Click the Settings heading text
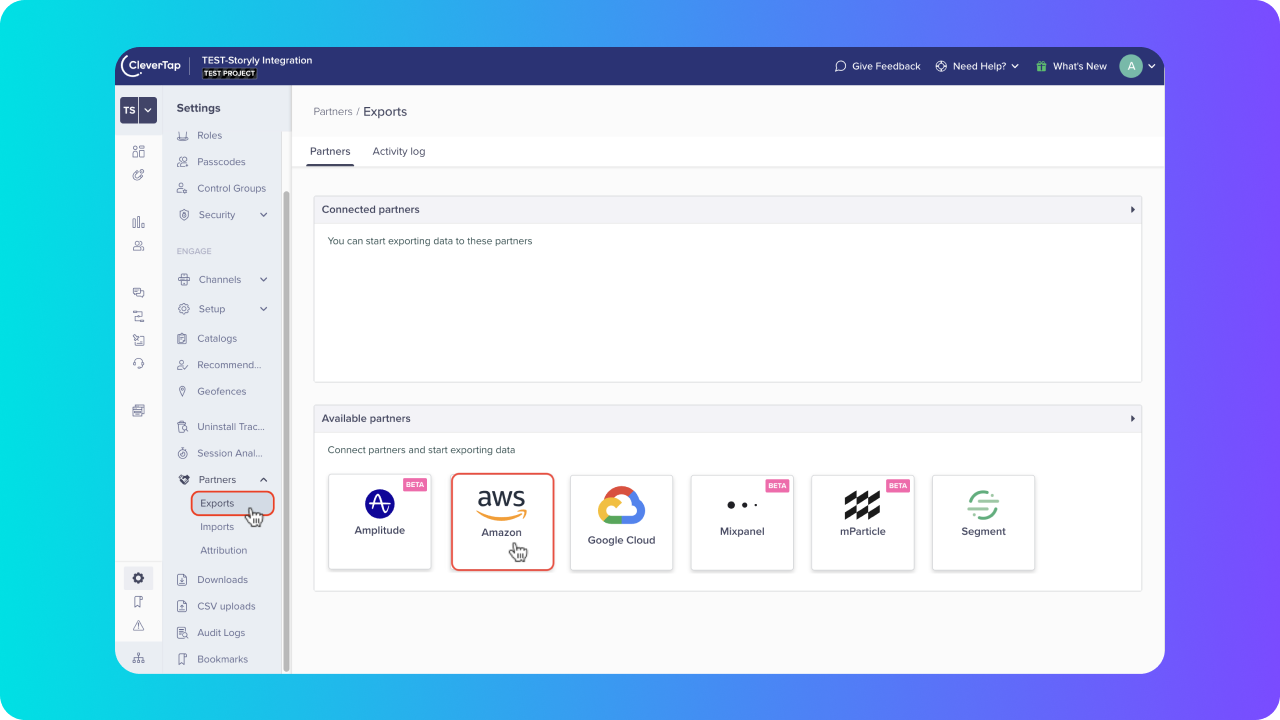This screenshot has width=1280, height=720. click(199, 108)
